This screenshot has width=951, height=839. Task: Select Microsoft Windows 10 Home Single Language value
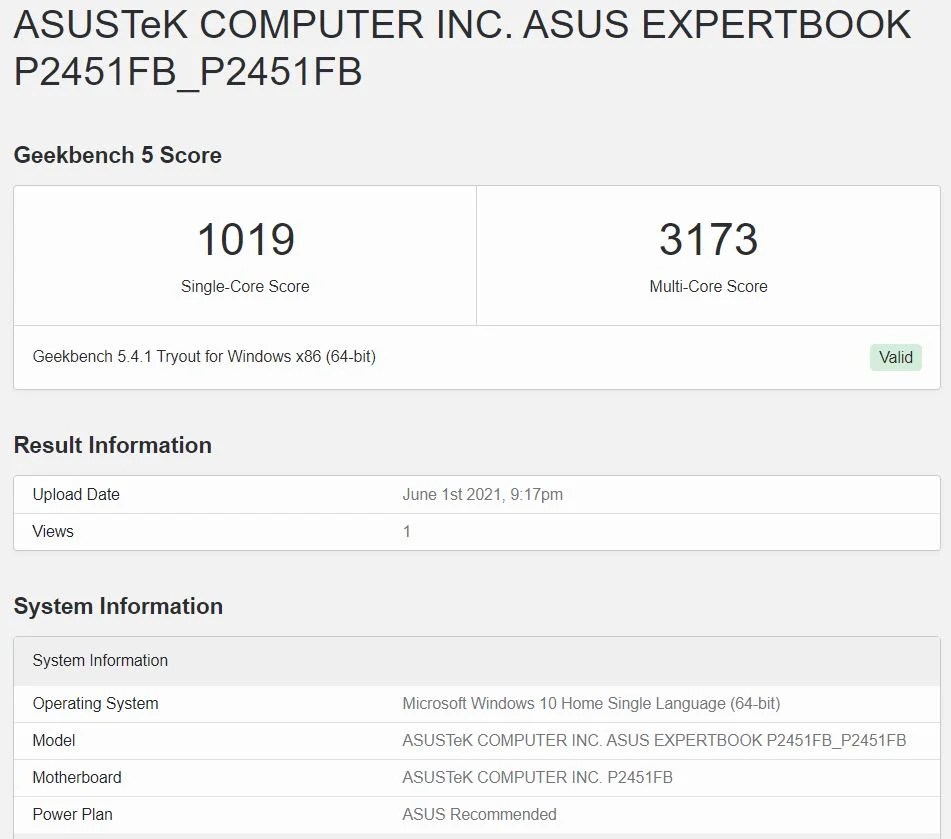pos(591,704)
